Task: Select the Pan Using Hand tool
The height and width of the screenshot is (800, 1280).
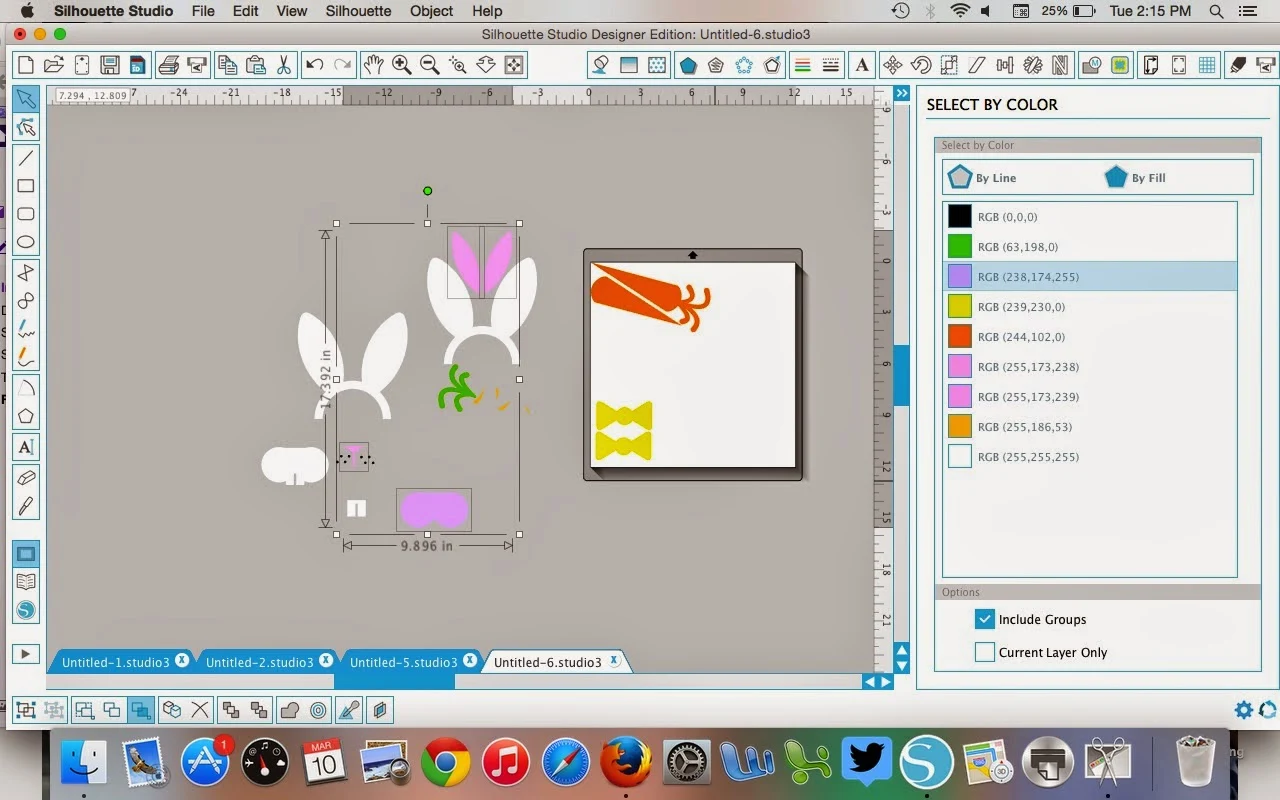Action: (372, 64)
